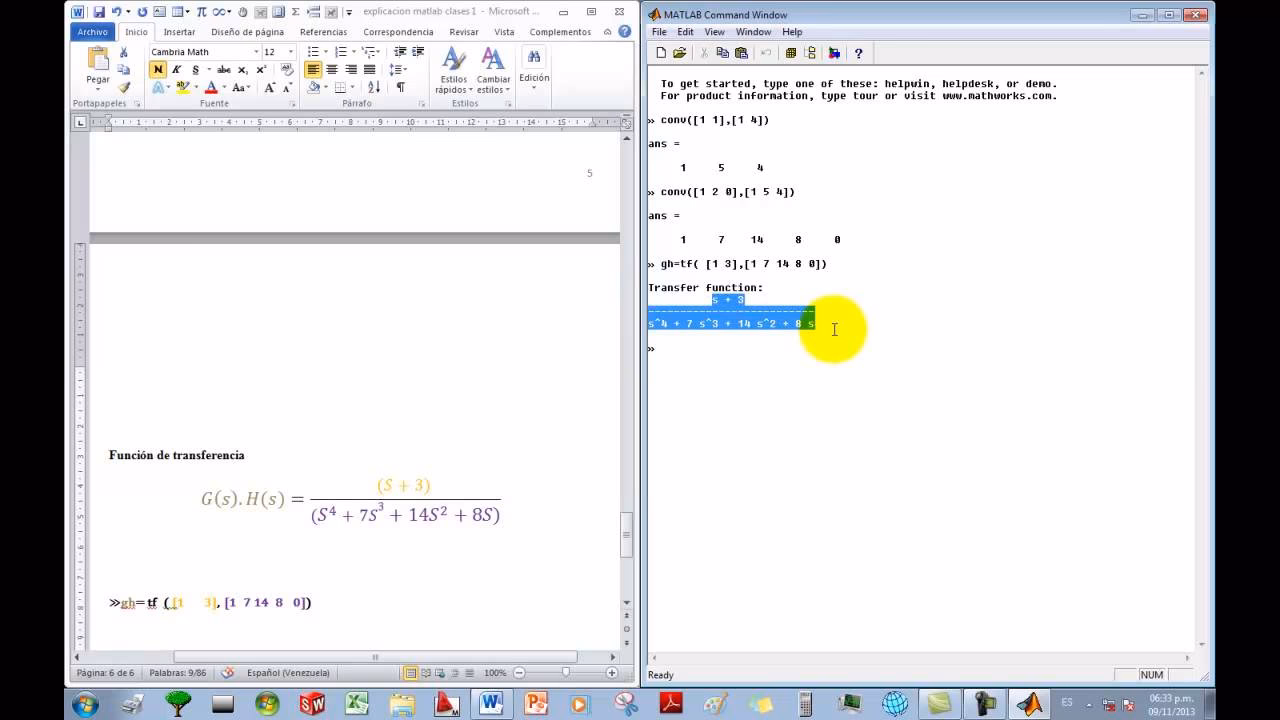
Task: Open the font name dropdown
Action: pos(257,52)
